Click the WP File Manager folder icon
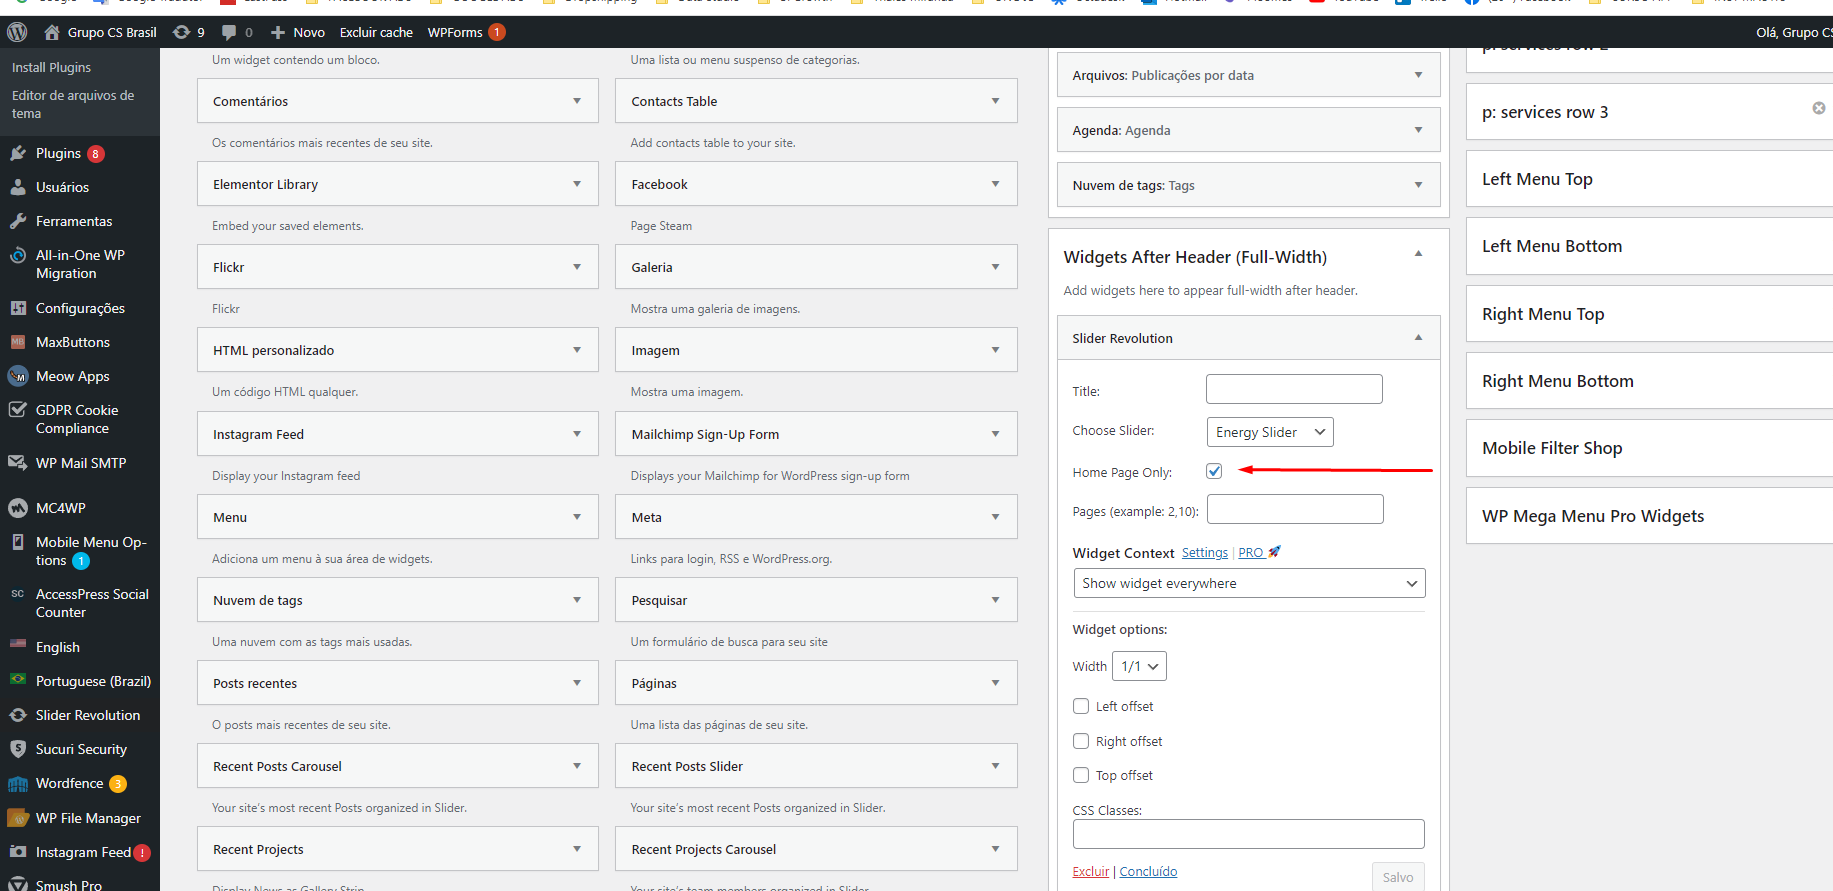 [x=17, y=818]
